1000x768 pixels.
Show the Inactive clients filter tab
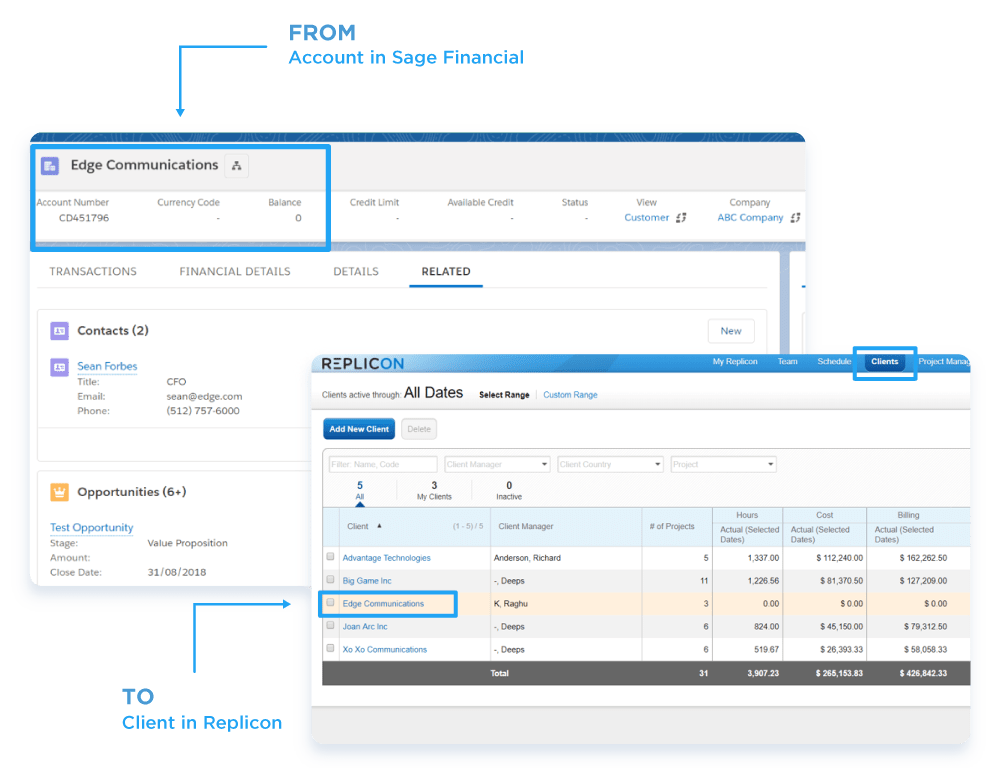(x=509, y=491)
